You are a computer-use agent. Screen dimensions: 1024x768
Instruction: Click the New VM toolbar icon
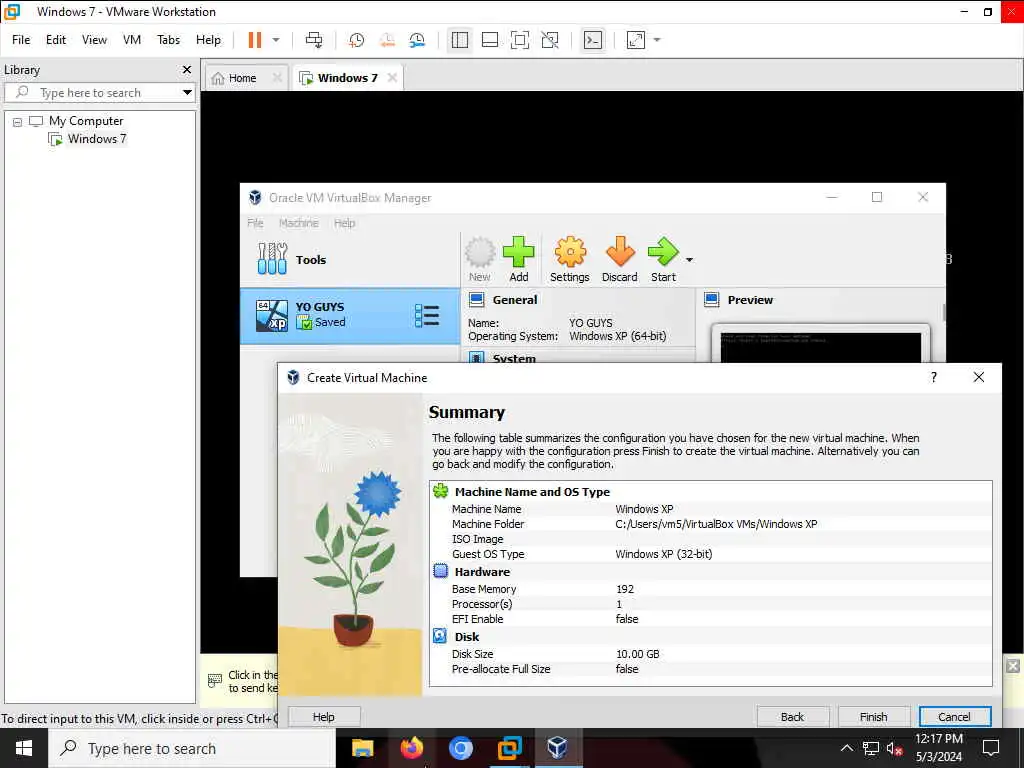click(479, 259)
